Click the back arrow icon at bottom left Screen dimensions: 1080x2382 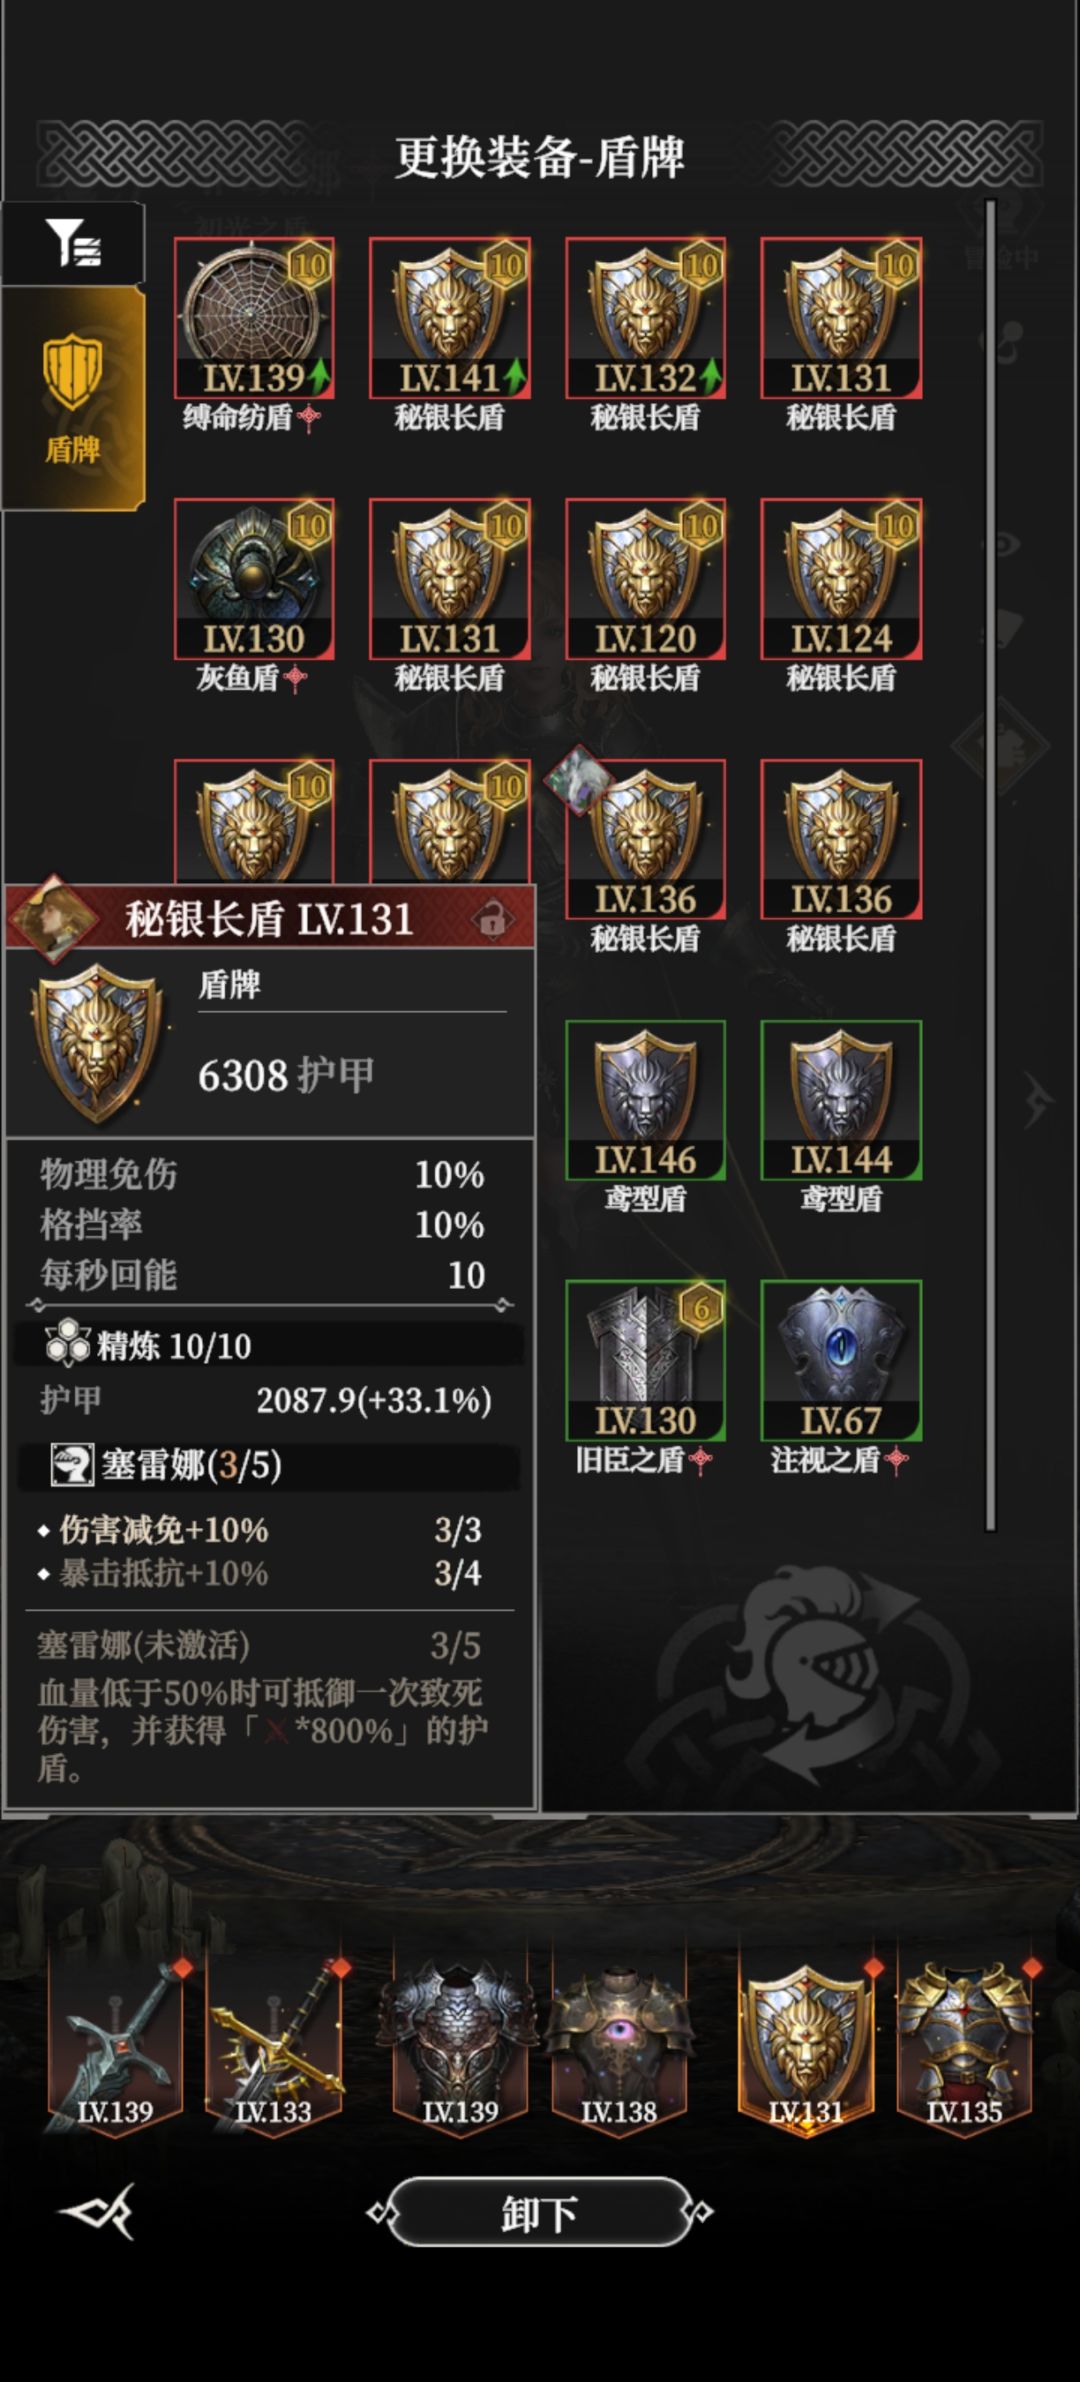click(97, 2212)
